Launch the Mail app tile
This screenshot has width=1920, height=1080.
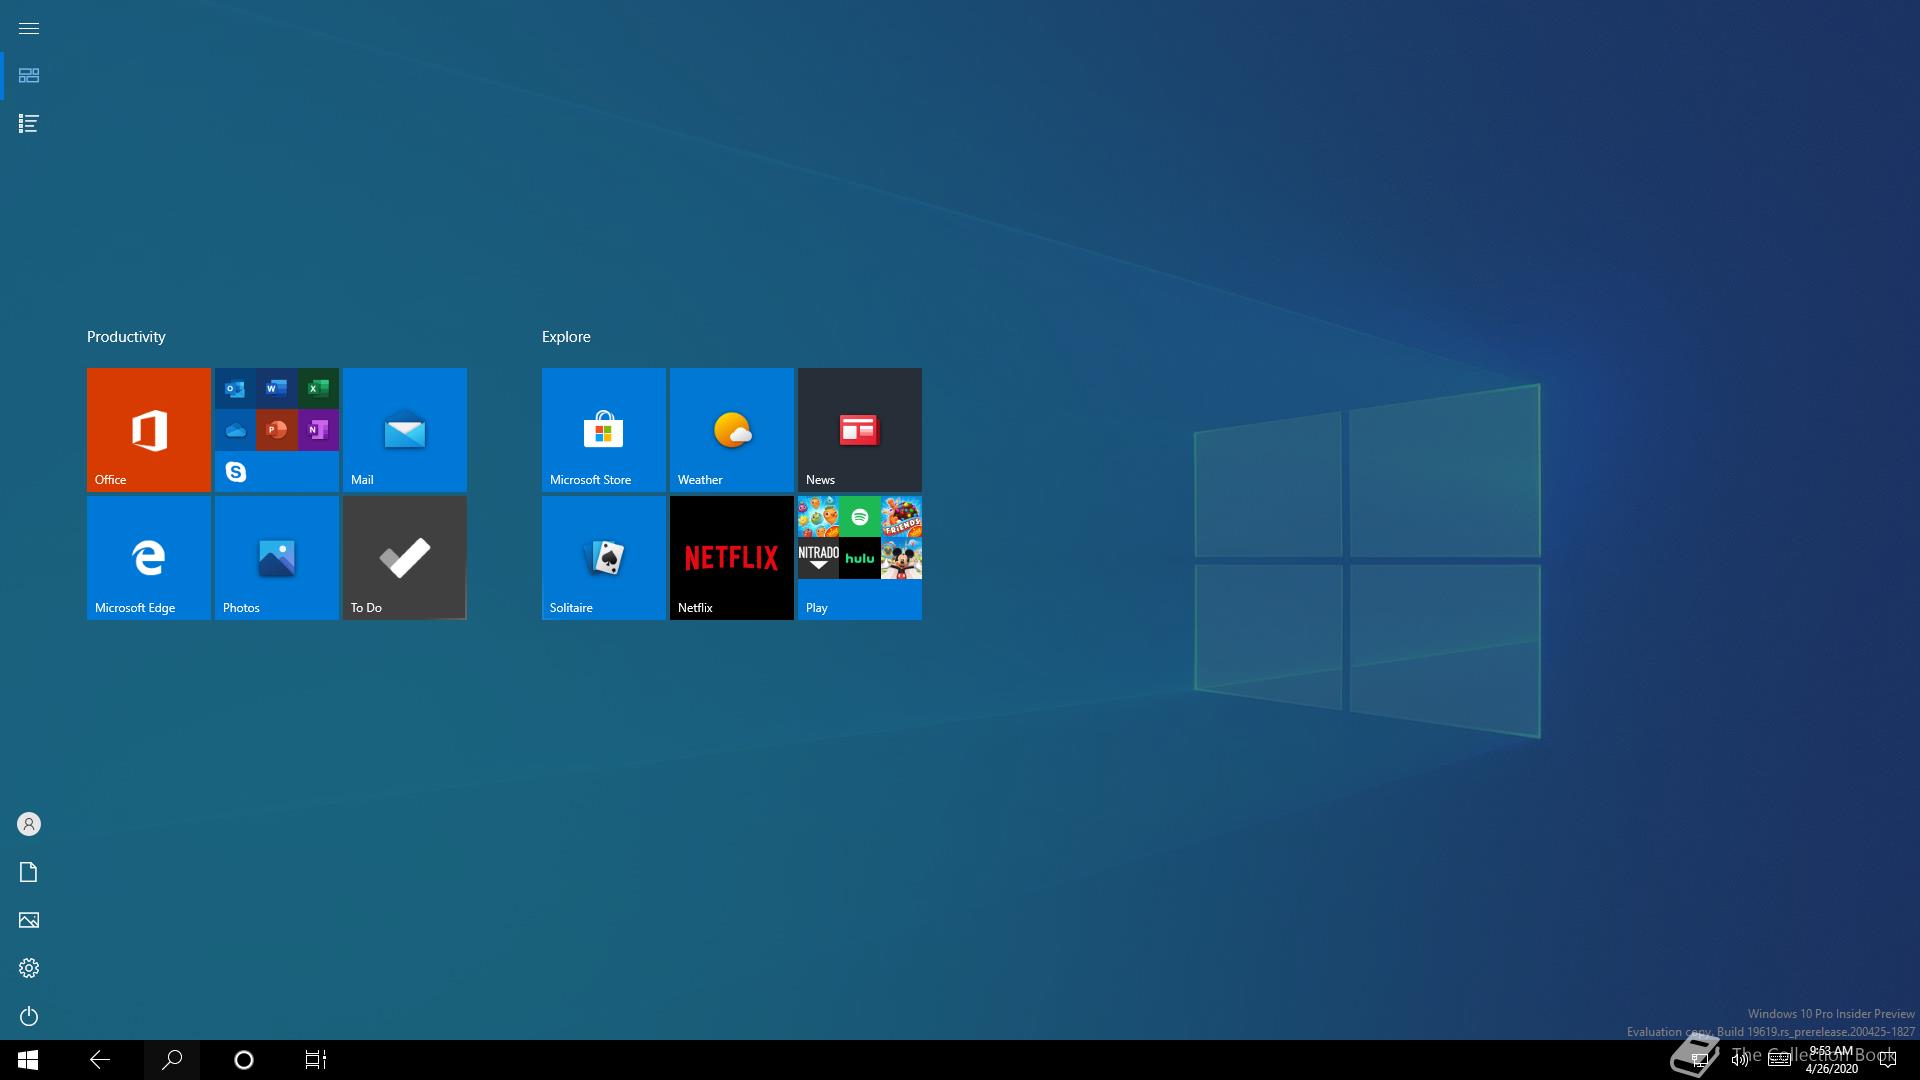click(x=404, y=429)
